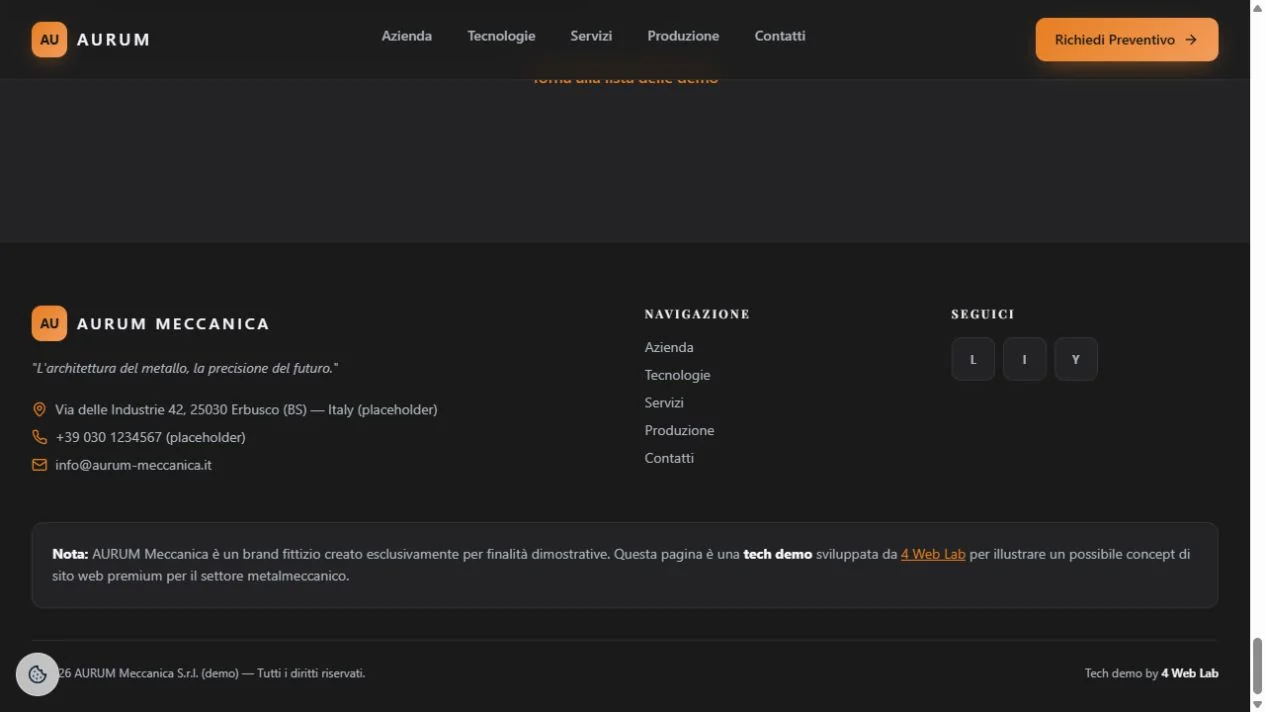Follow the footer Azienda link
This screenshot has height=712, width=1265.
coord(669,347)
